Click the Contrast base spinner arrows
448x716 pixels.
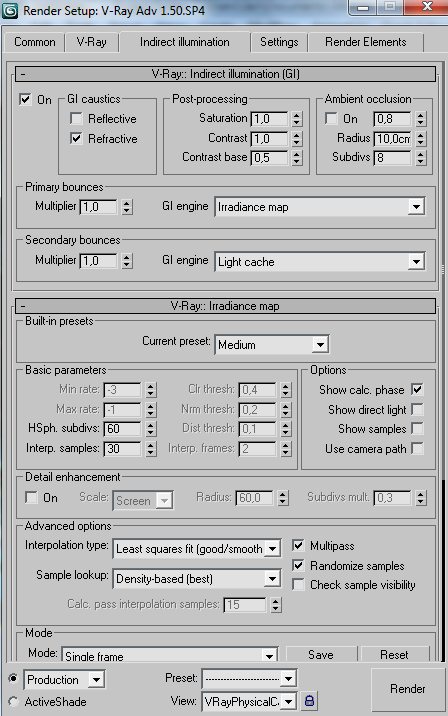(297, 158)
